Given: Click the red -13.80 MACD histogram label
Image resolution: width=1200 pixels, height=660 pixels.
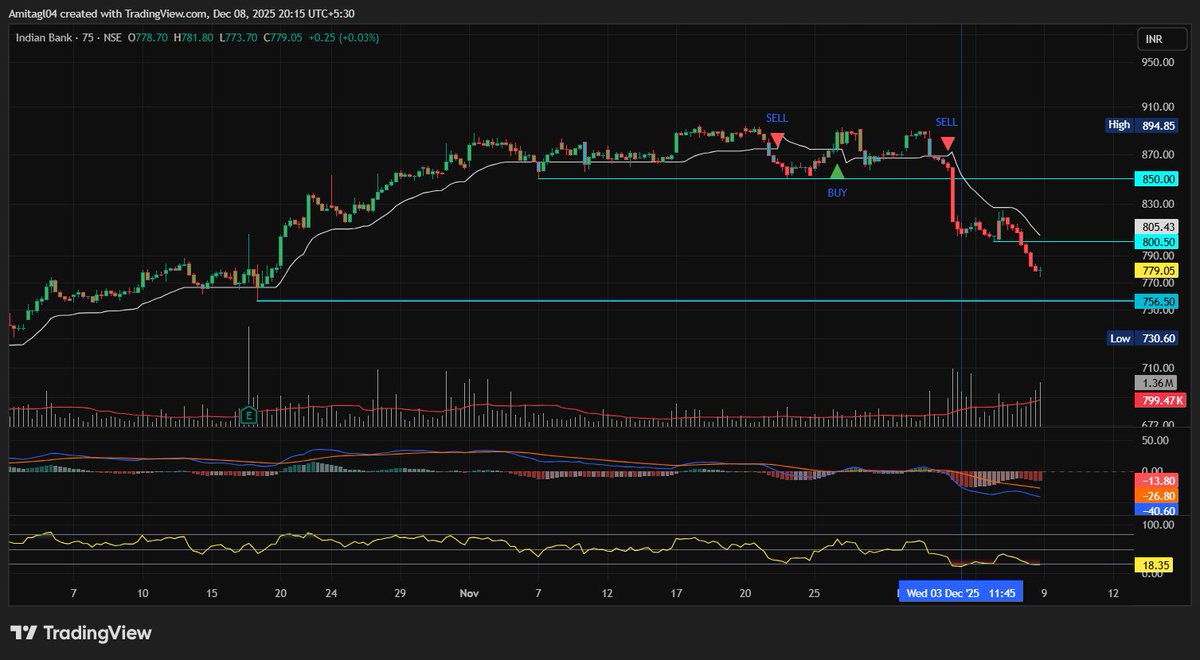Looking at the screenshot, I should pyautogui.click(x=1157, y=481).
